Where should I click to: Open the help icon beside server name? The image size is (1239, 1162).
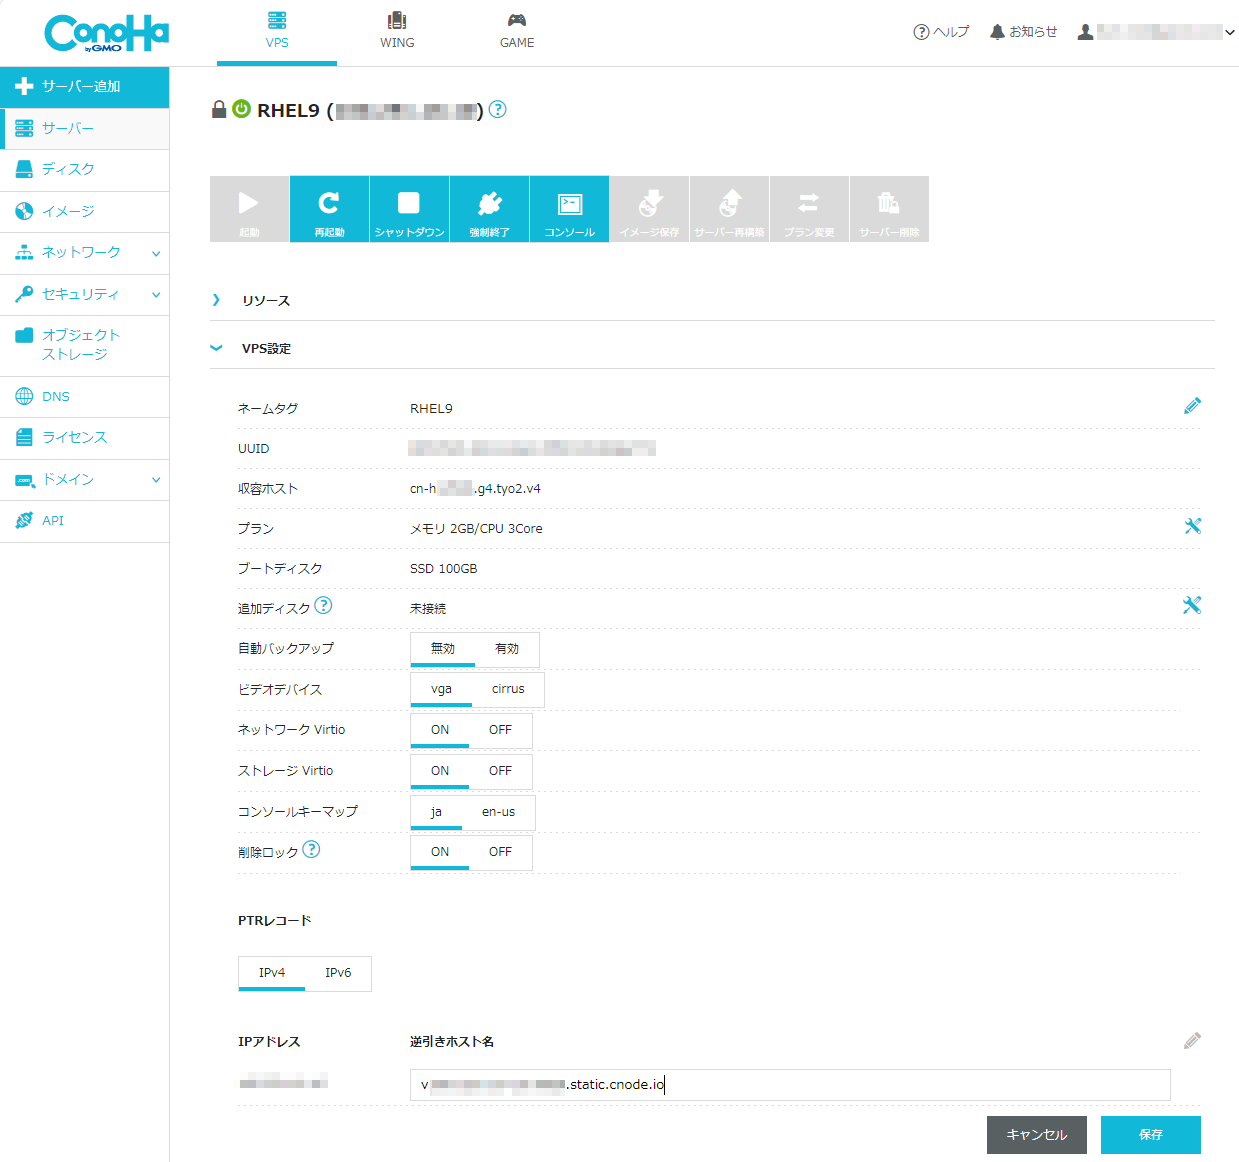click(498, 110)
